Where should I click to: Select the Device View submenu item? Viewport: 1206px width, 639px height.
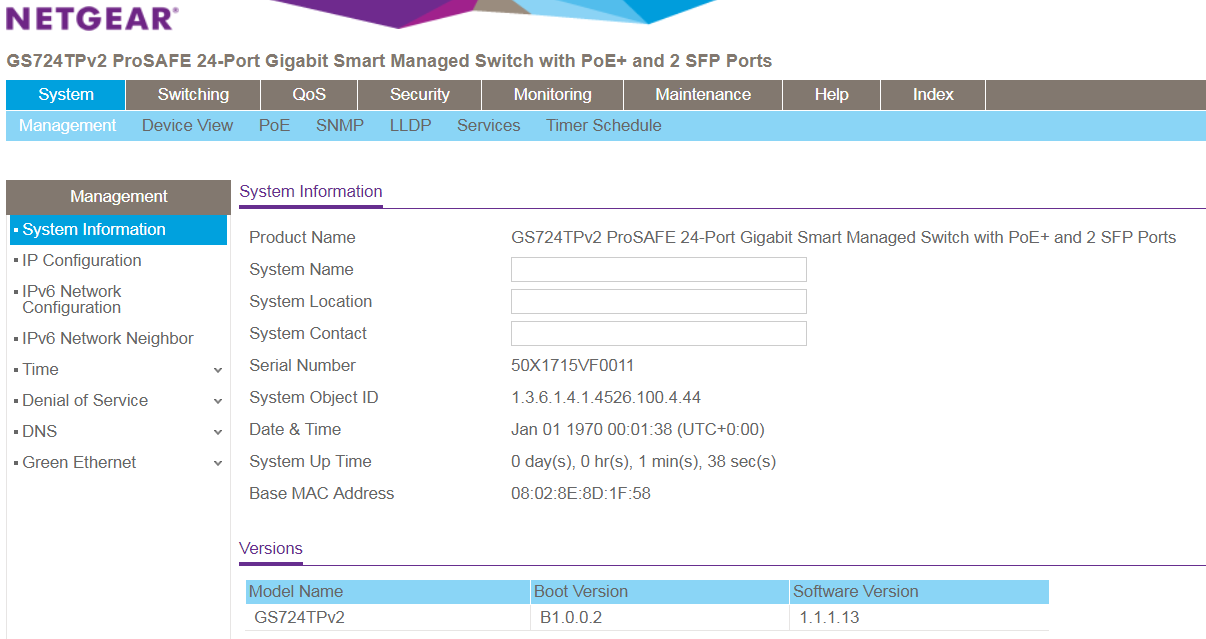tap(187, 126)
